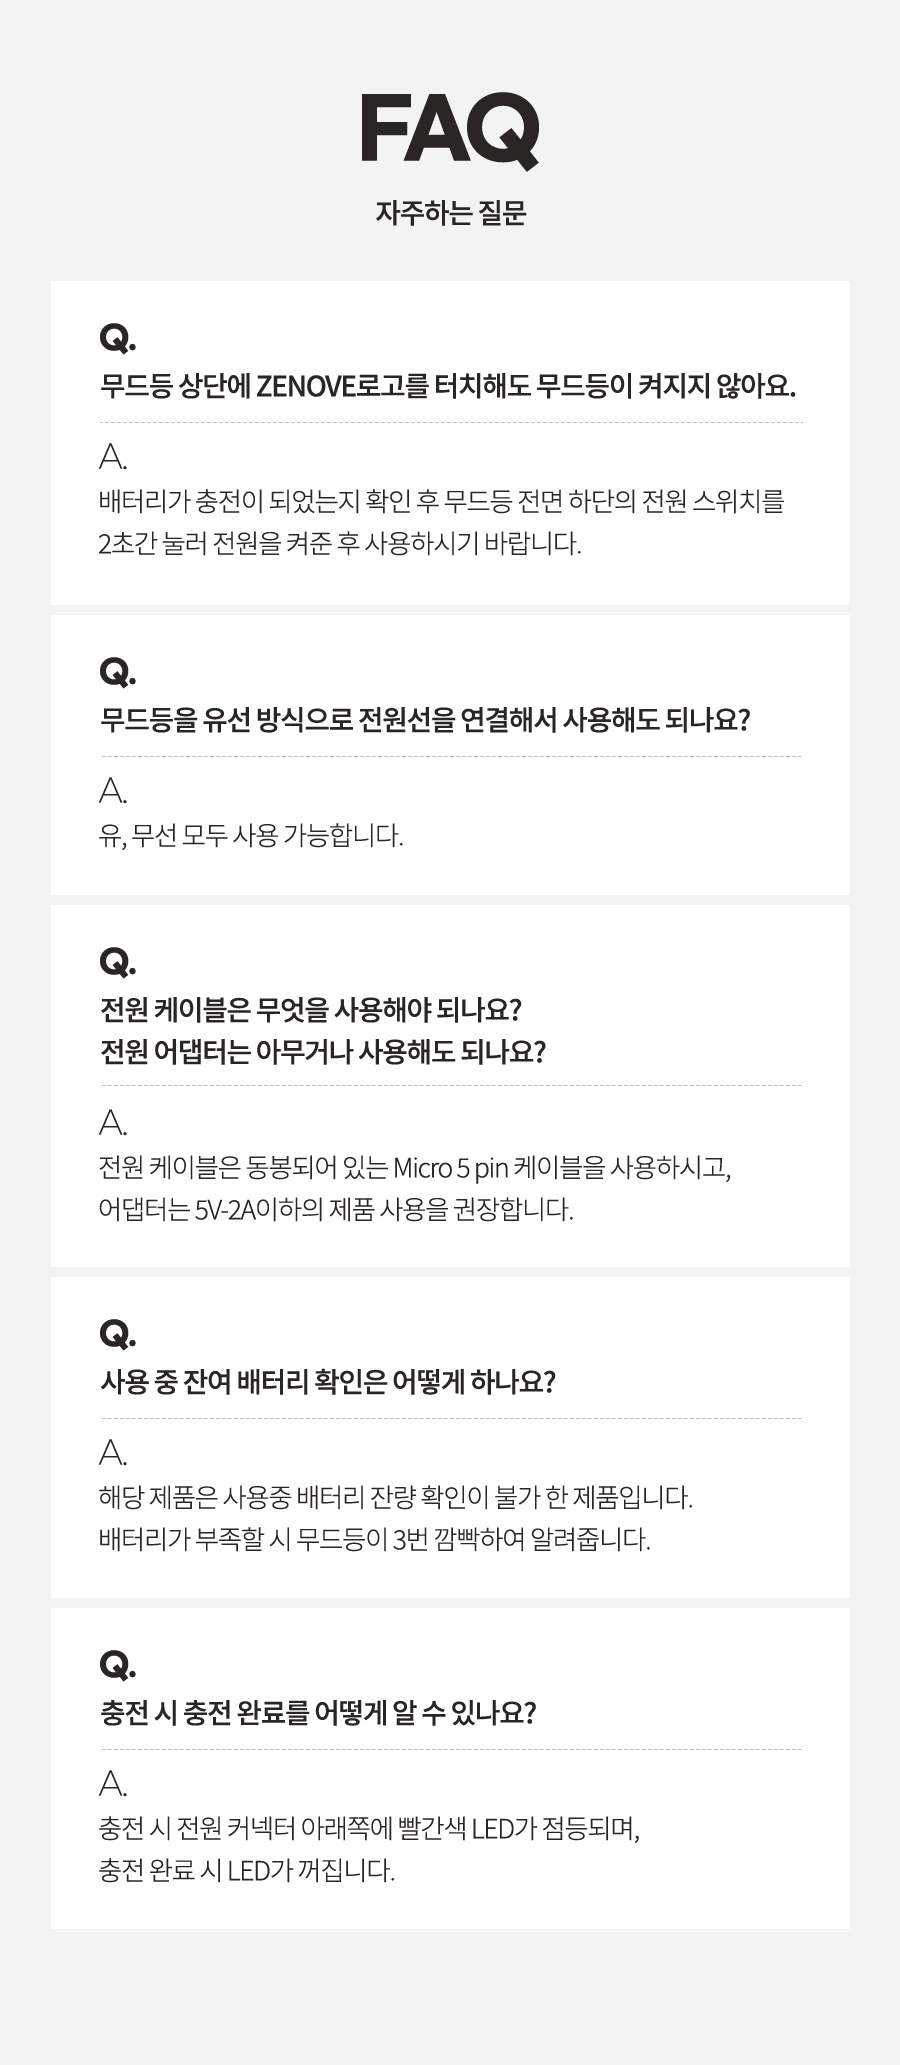Screen dimensions: 900x2065
Task: Click the Q mark above the 충전 완료 question
Action: (117, 1665)
